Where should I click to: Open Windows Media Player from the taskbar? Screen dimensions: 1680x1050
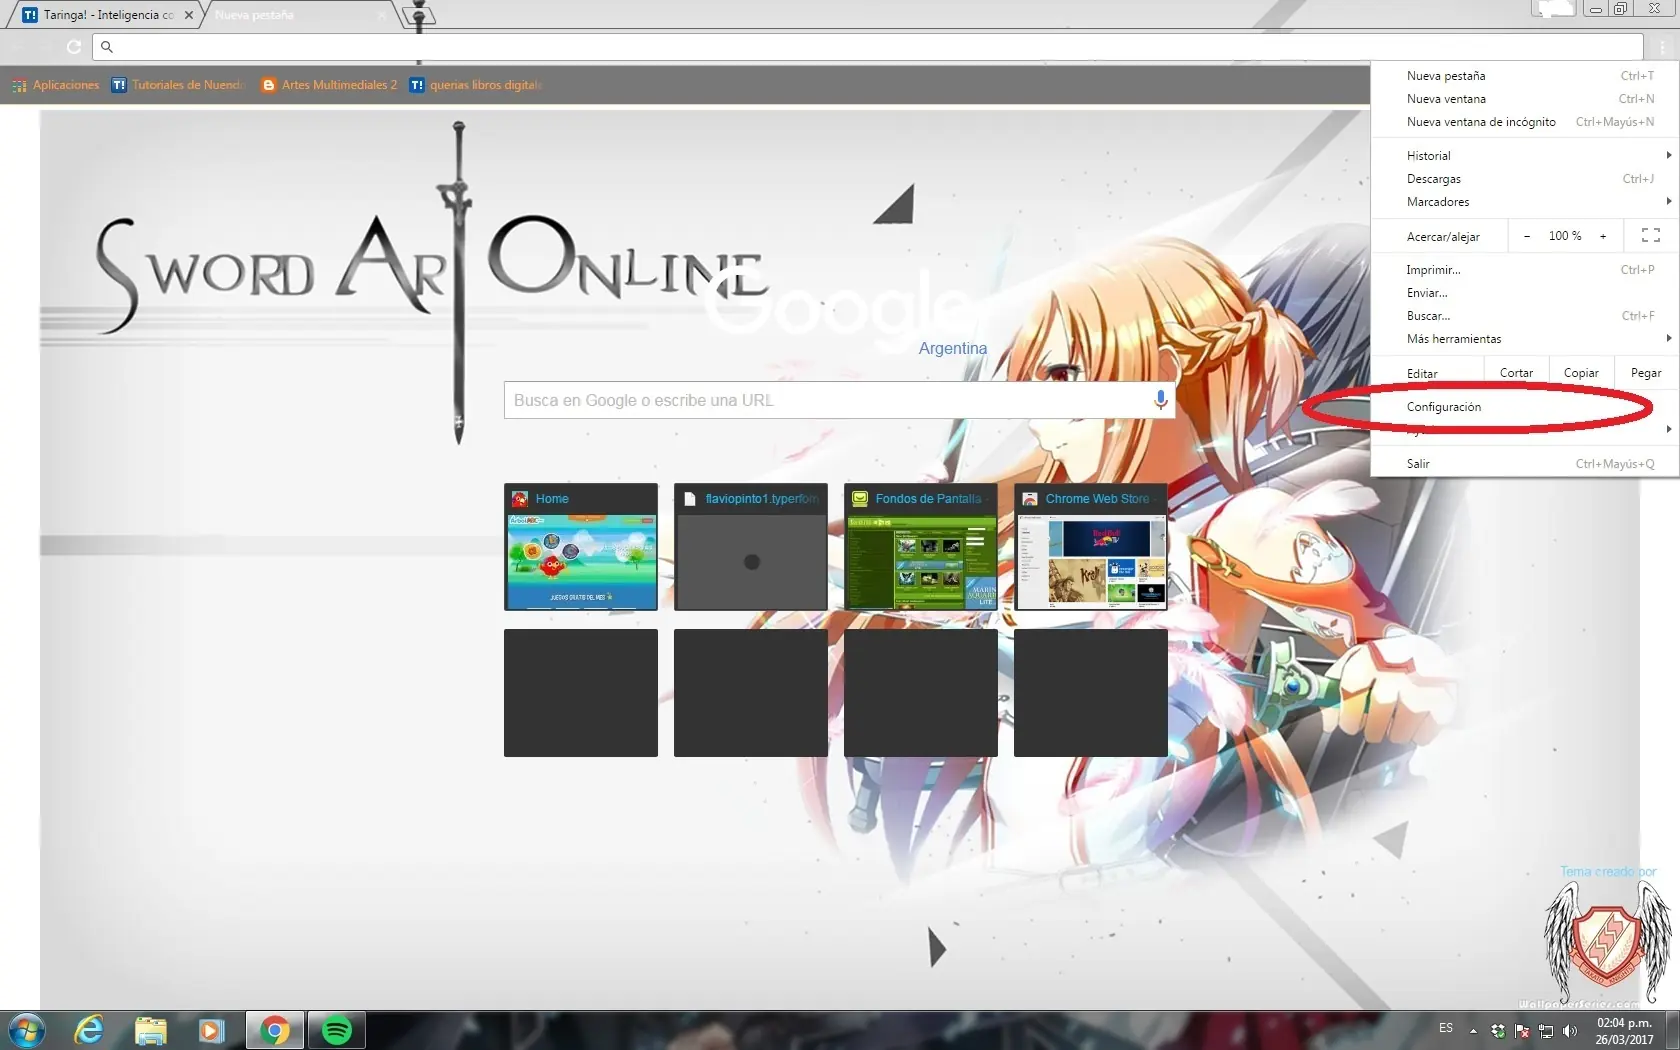(211, 1030)
